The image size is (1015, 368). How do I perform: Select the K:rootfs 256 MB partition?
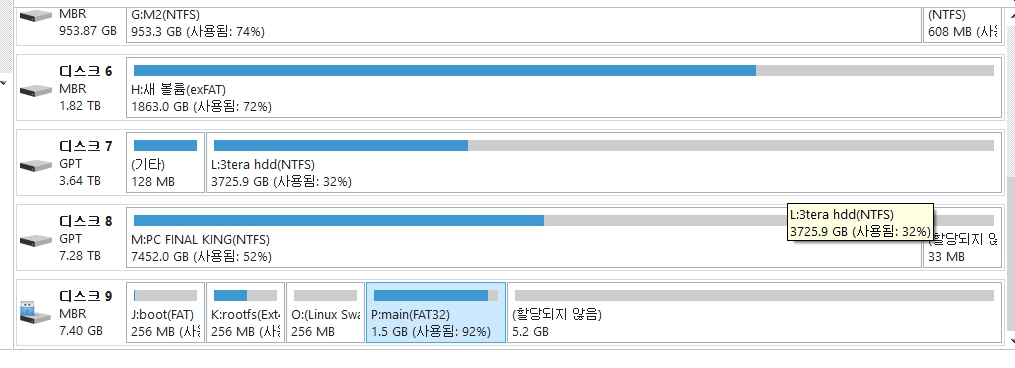pos(245,312)
